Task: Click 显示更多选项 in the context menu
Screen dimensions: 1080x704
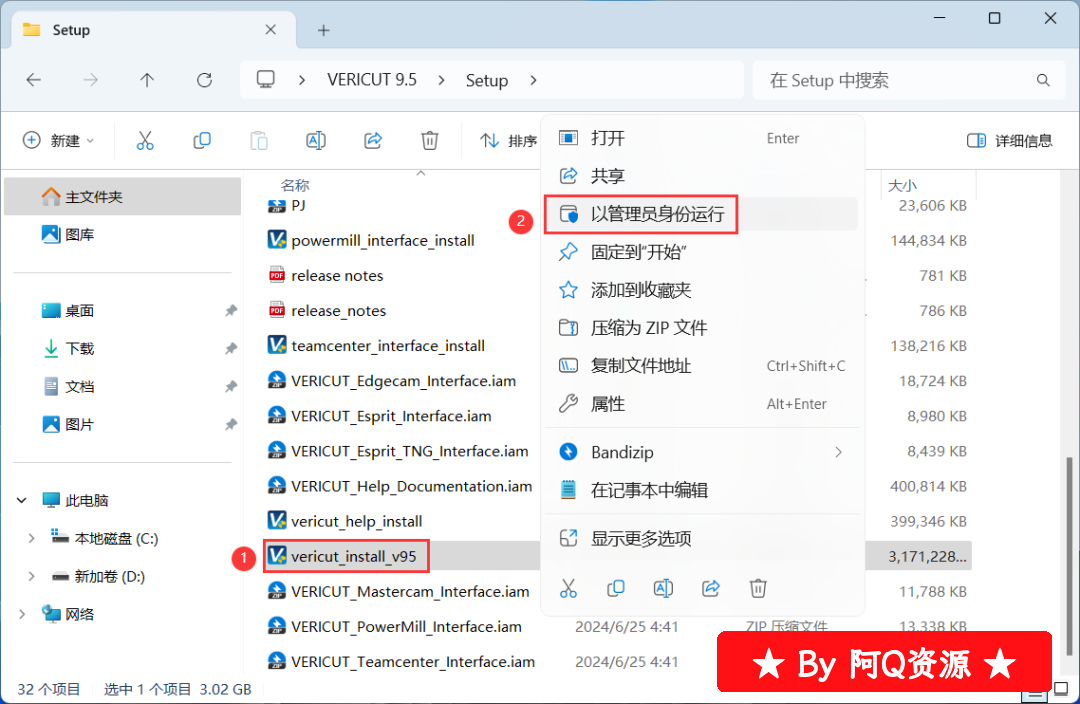Action: 701,538
